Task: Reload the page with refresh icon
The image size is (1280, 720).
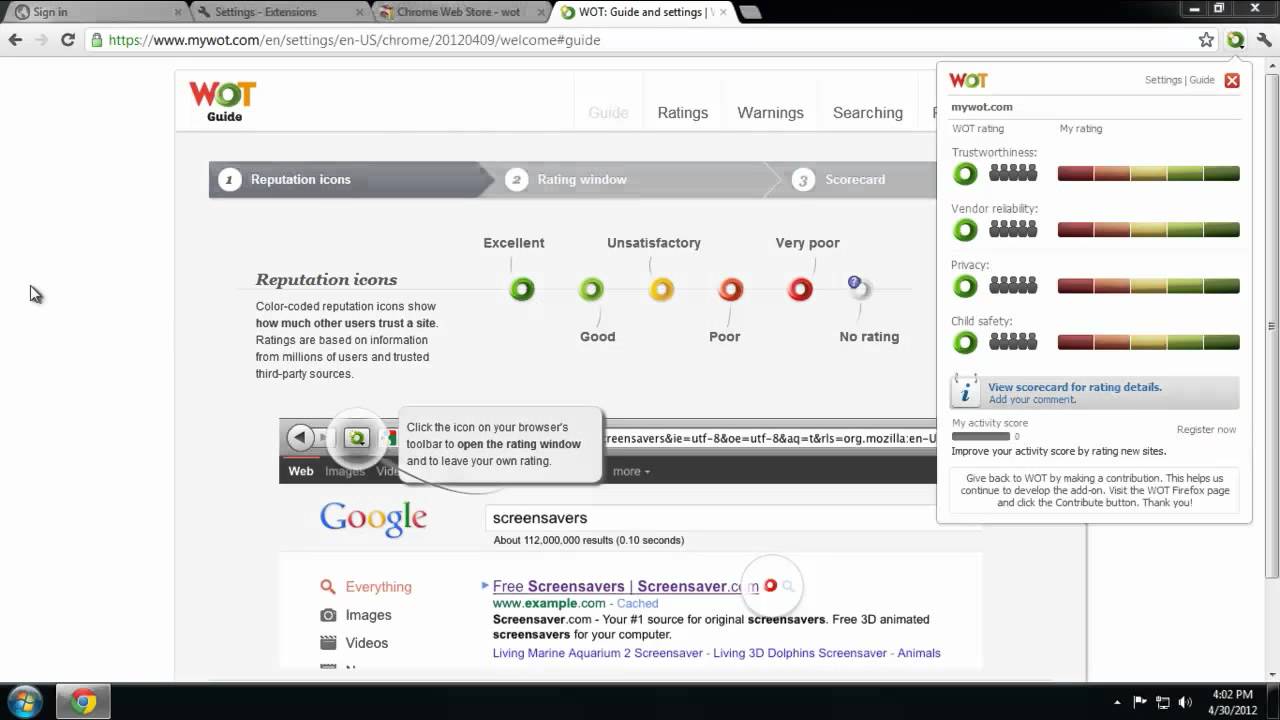Action: [x=68, y=40]
